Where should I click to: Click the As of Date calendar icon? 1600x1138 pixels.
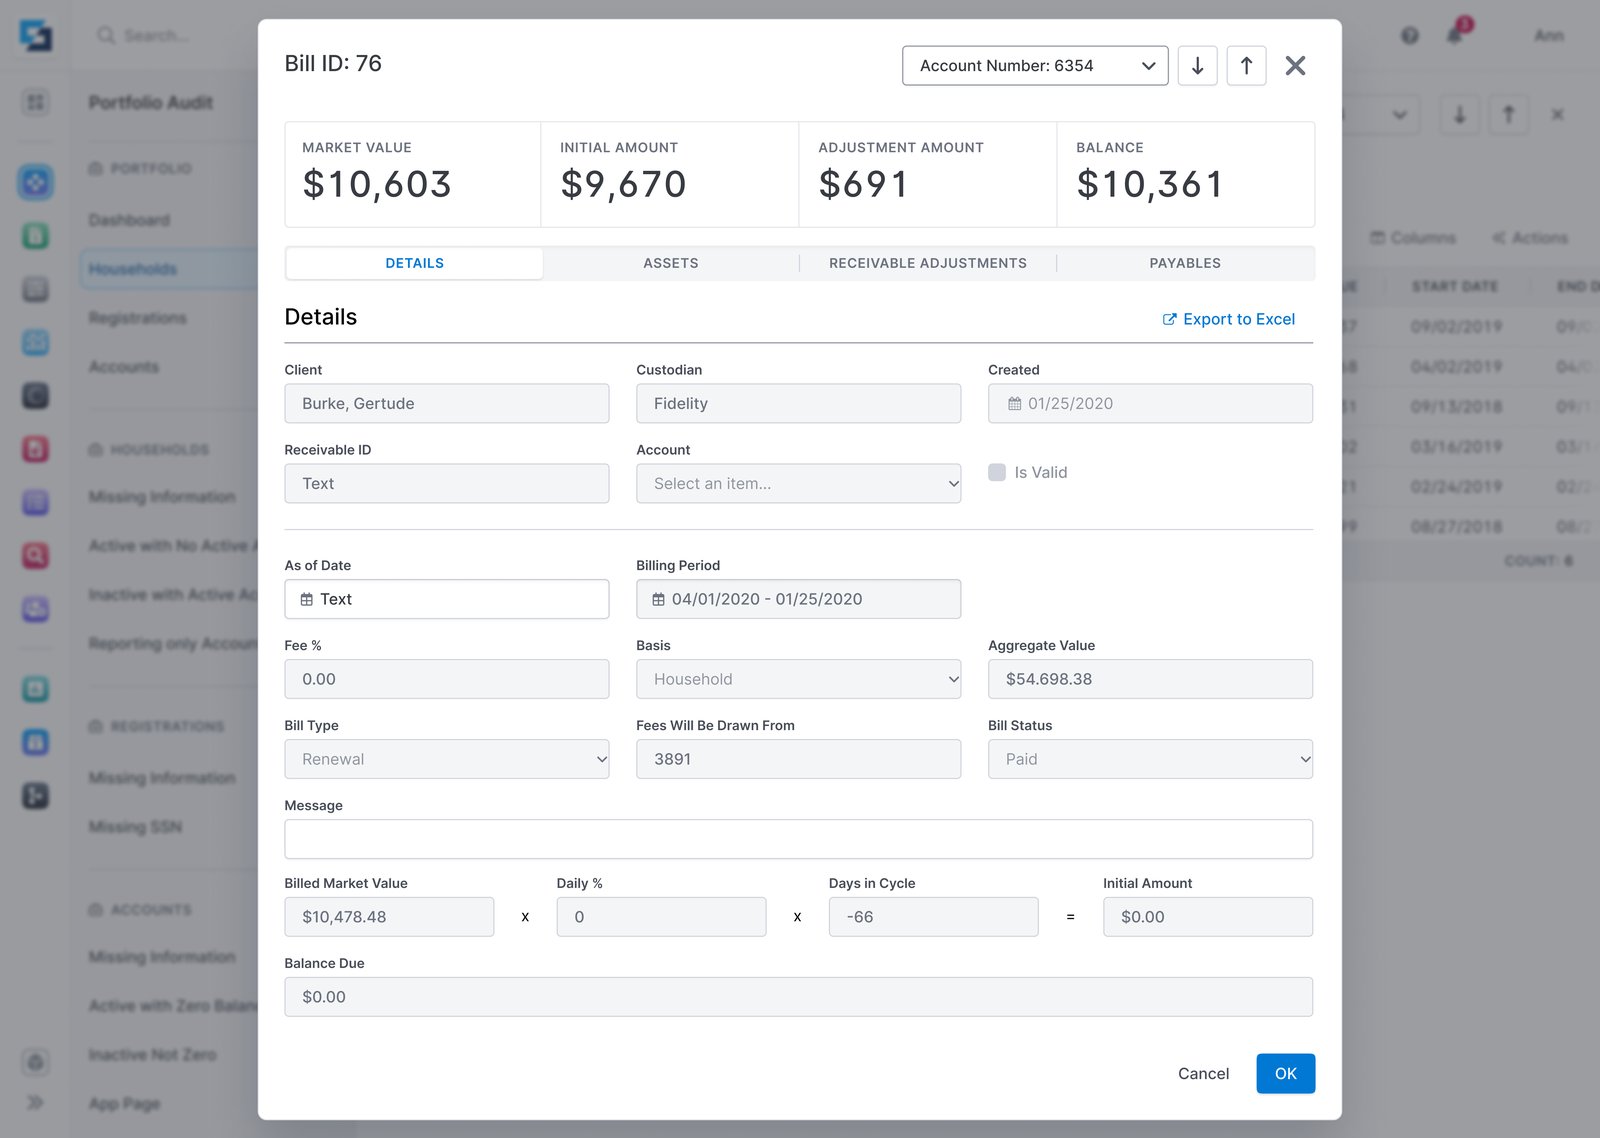point(307,600)
